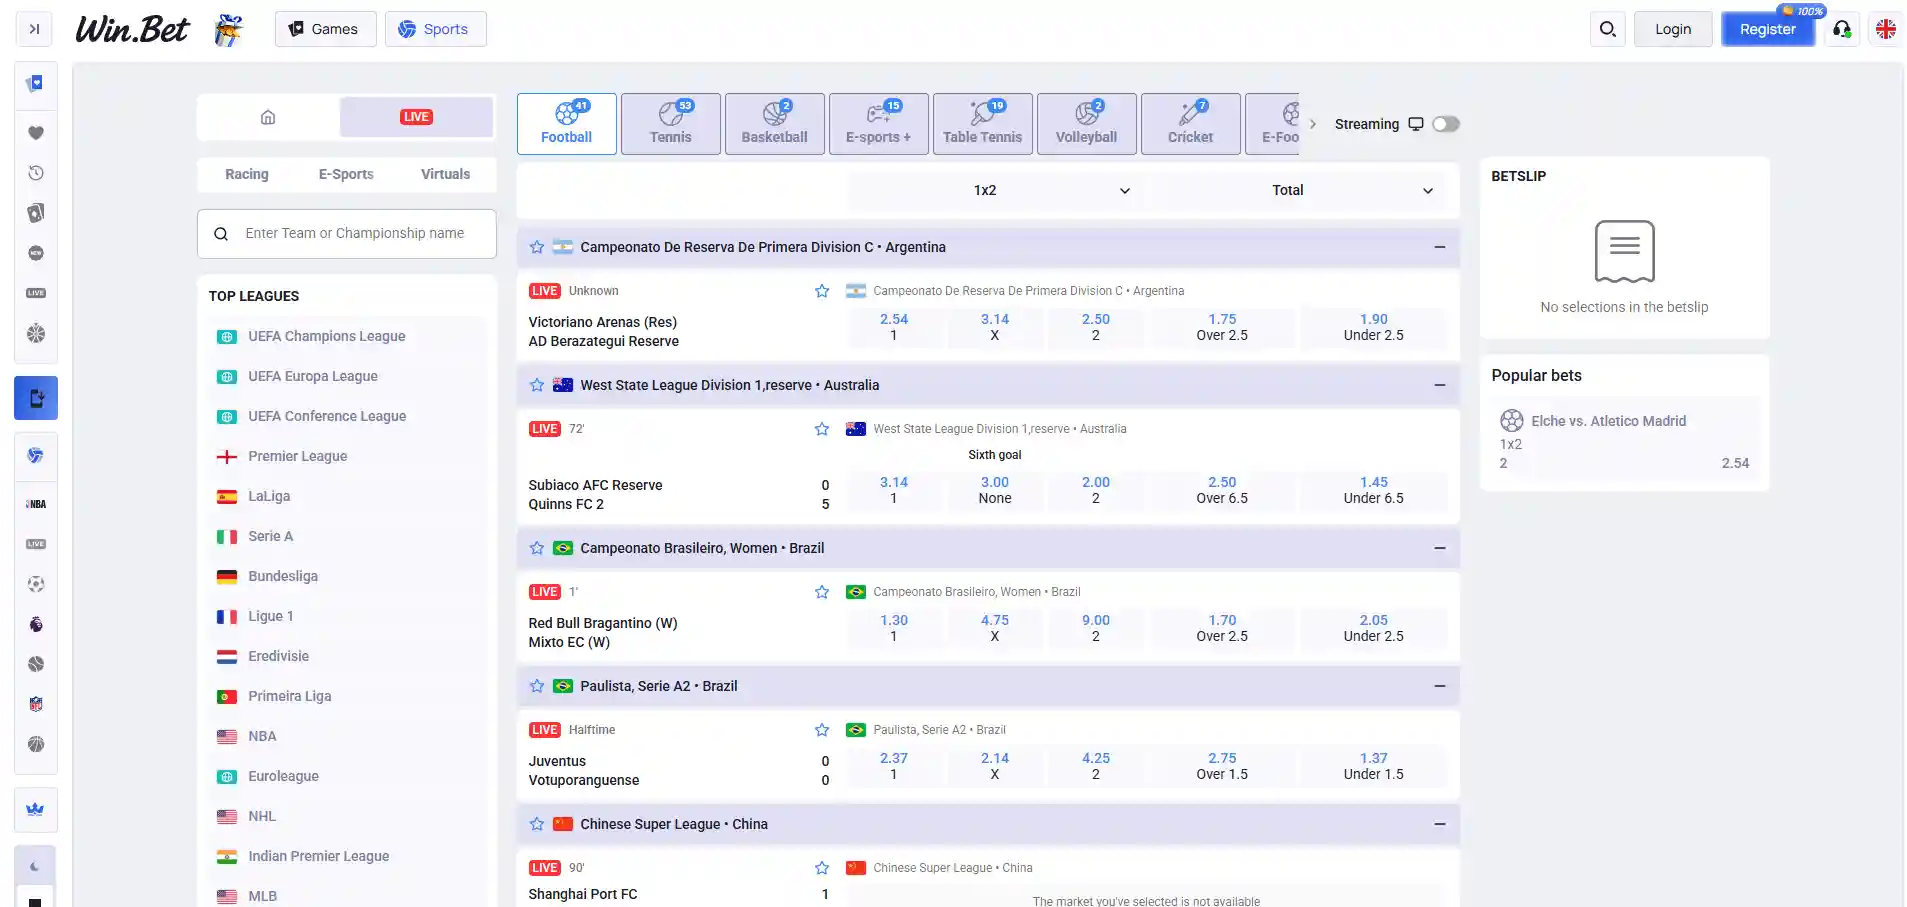
Task: Open UEFA Champions League link
Action: click(x=326, y=336)
